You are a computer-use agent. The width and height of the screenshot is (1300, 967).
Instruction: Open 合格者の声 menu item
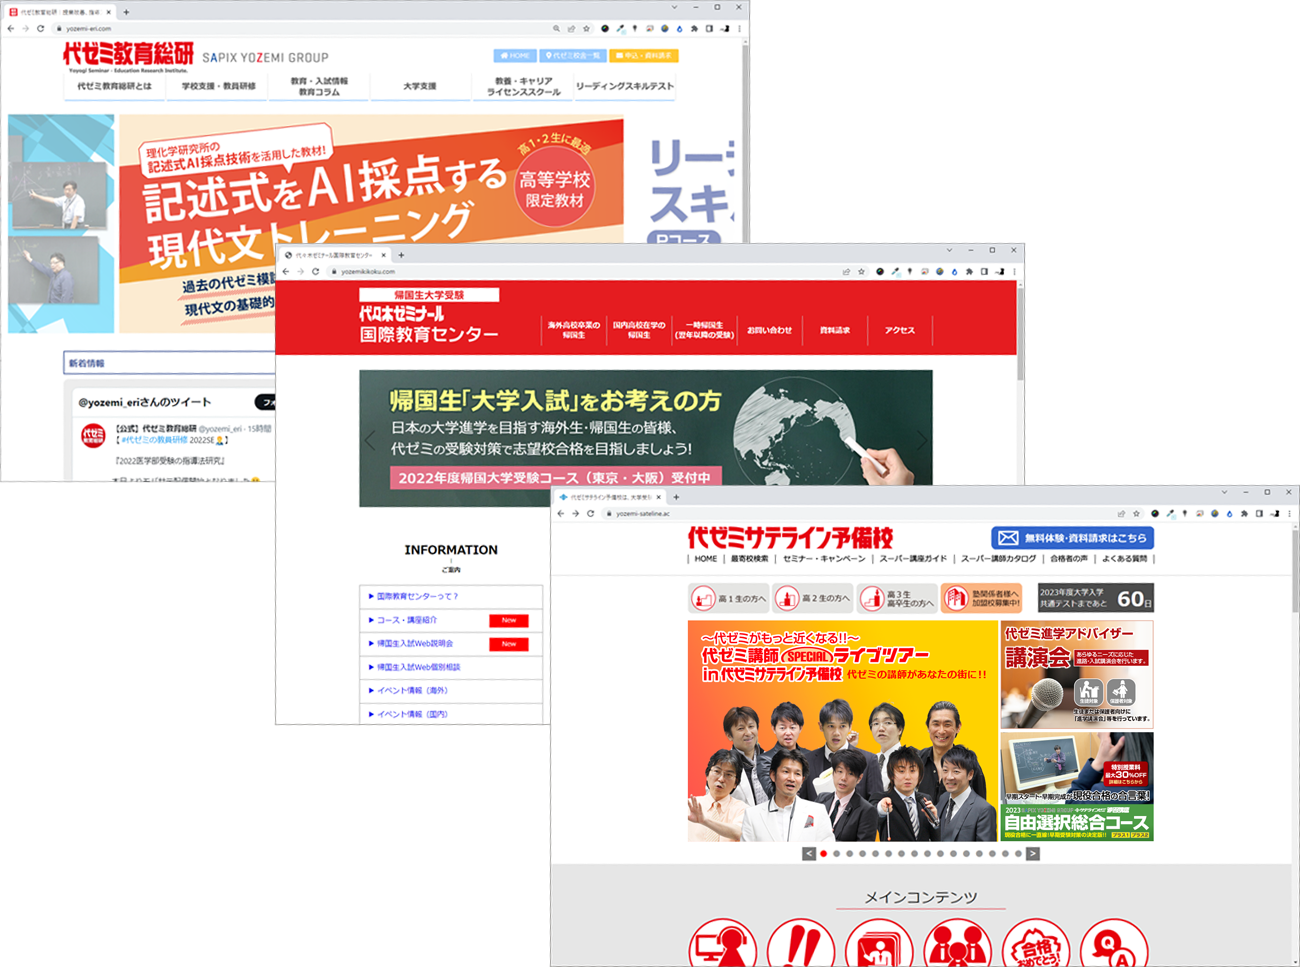[1069, 559]
